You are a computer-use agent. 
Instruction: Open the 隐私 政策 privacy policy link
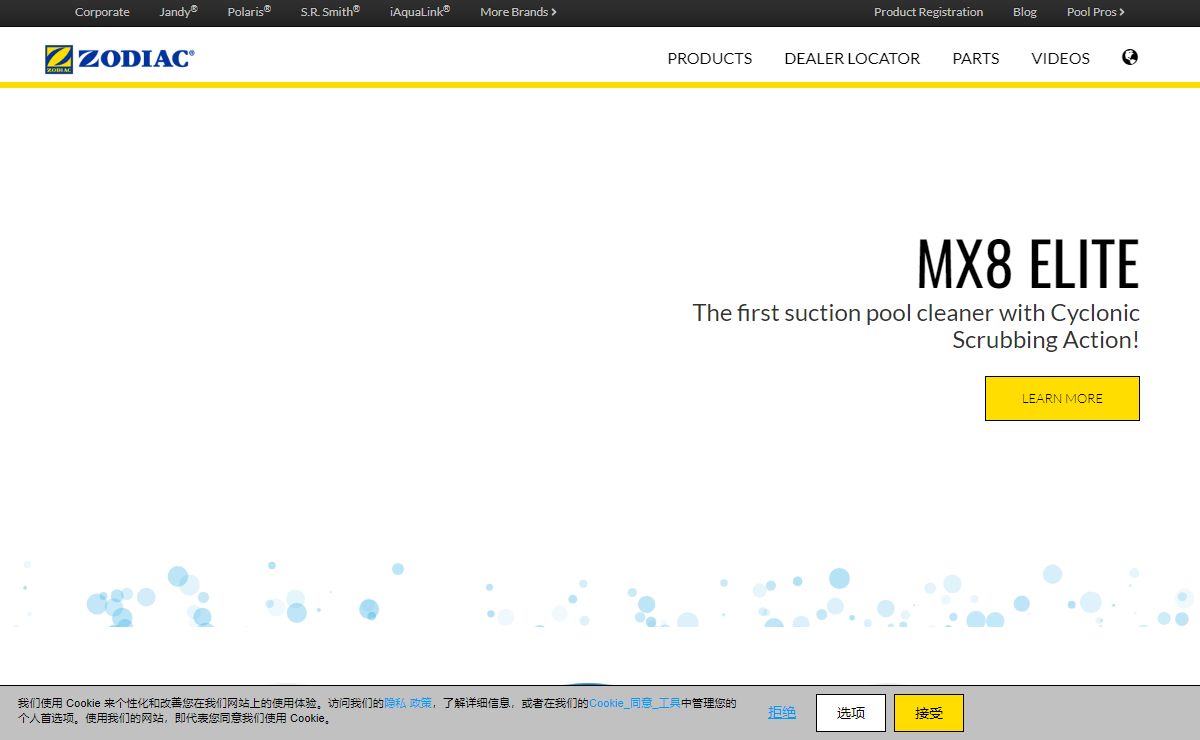point(409,703)
